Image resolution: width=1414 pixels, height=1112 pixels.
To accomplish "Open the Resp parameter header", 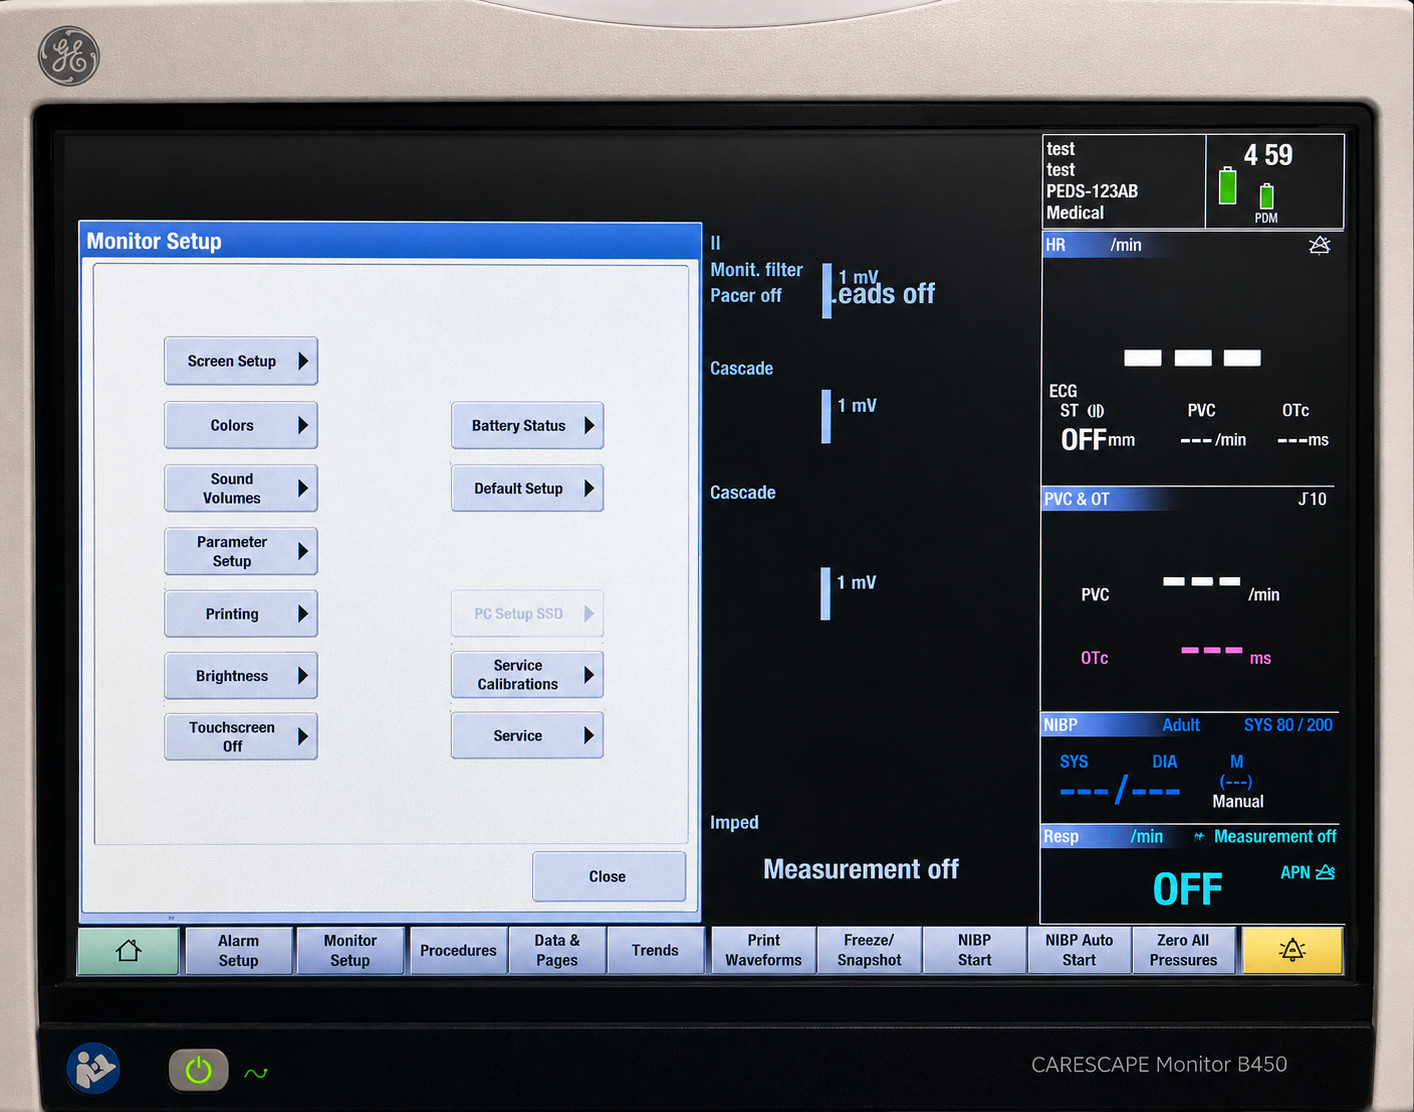I will [1190, 836].
